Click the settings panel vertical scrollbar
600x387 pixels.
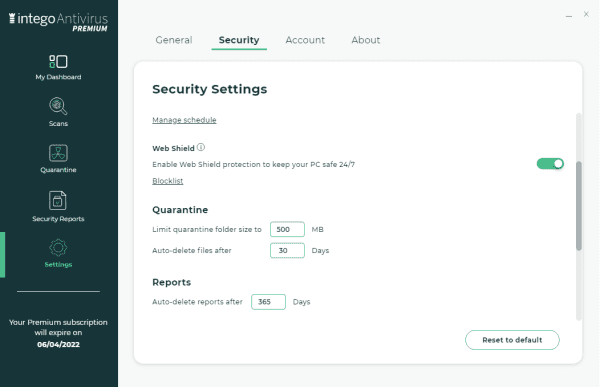(x=579, y=206)
